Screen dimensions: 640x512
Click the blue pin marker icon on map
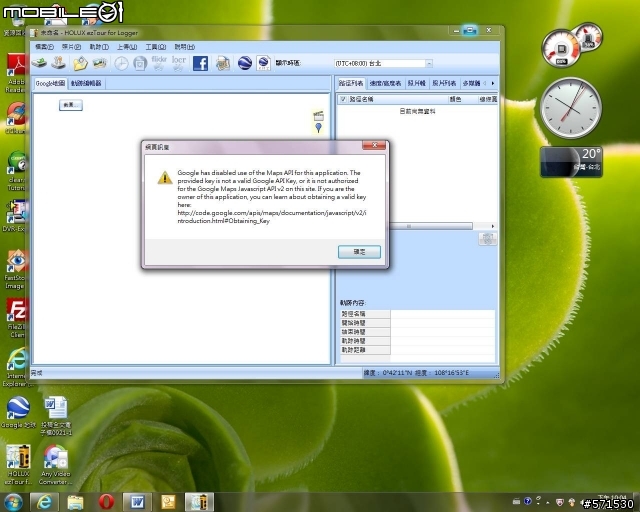pos(318,128)
